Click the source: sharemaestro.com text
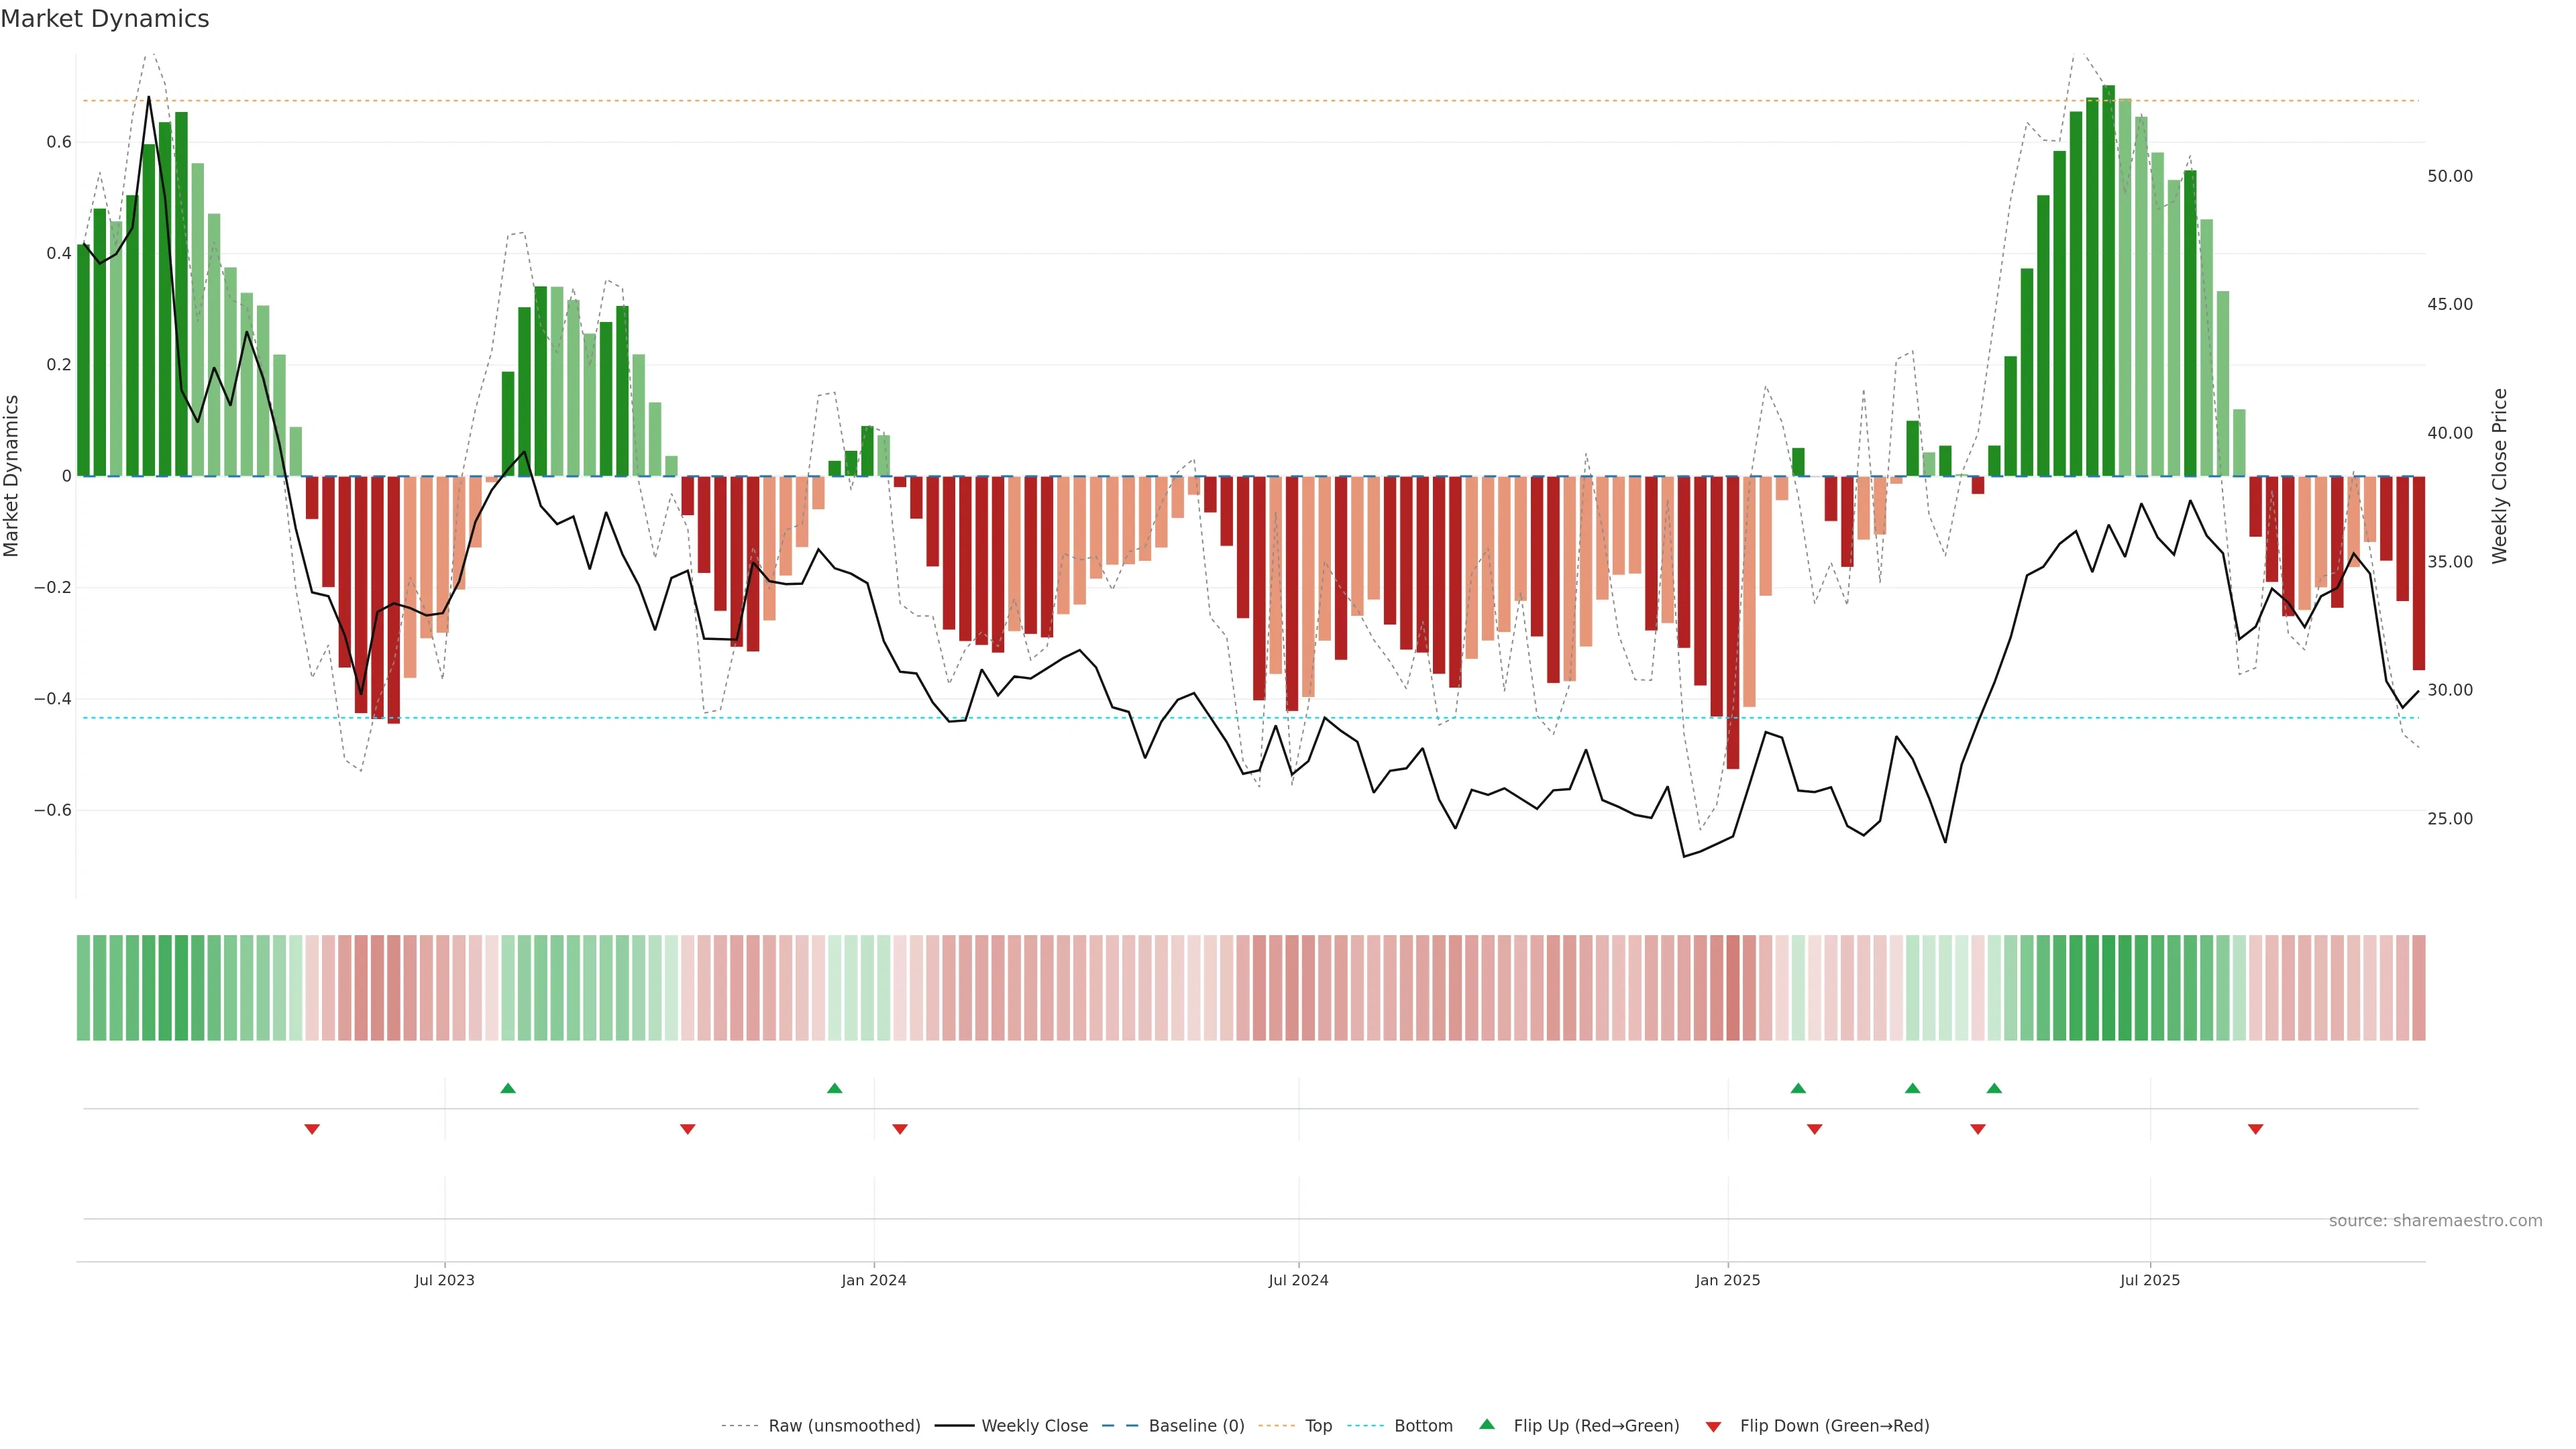Image resolution: width=2576 pixels, height=1449 pixels. coord(2435,1221)
